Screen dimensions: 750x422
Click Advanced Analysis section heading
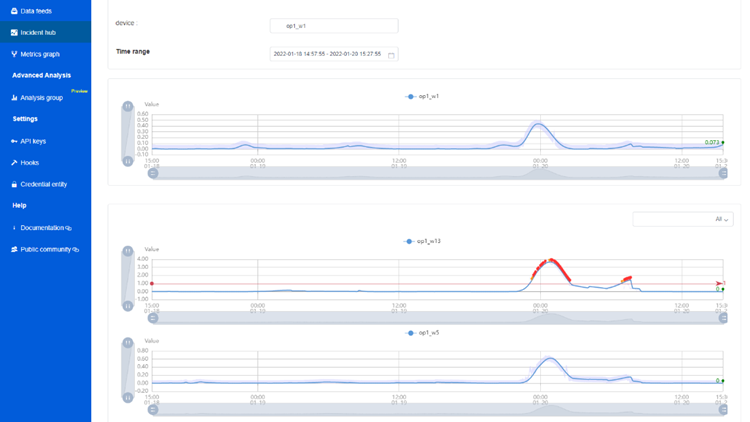42,75
